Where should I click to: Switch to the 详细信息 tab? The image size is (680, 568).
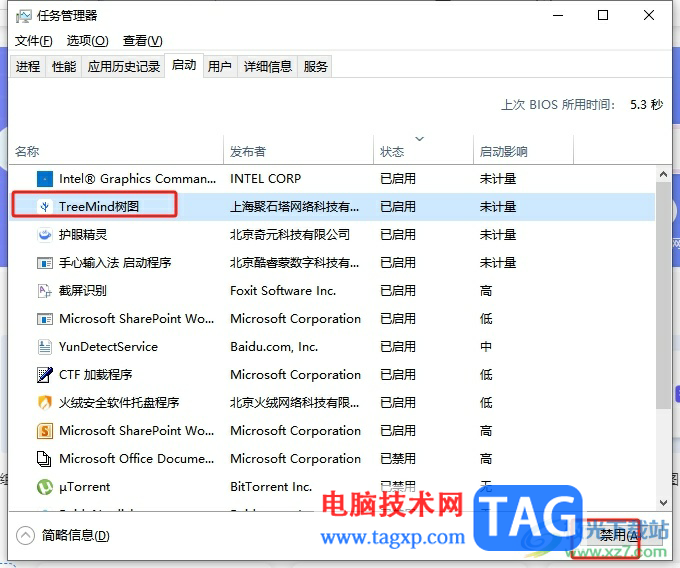[x=268, y=67]
